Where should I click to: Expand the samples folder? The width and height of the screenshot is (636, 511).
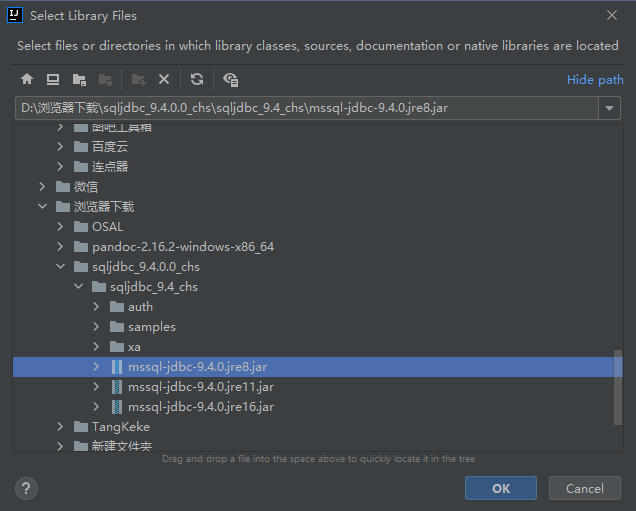click(96, 327)
